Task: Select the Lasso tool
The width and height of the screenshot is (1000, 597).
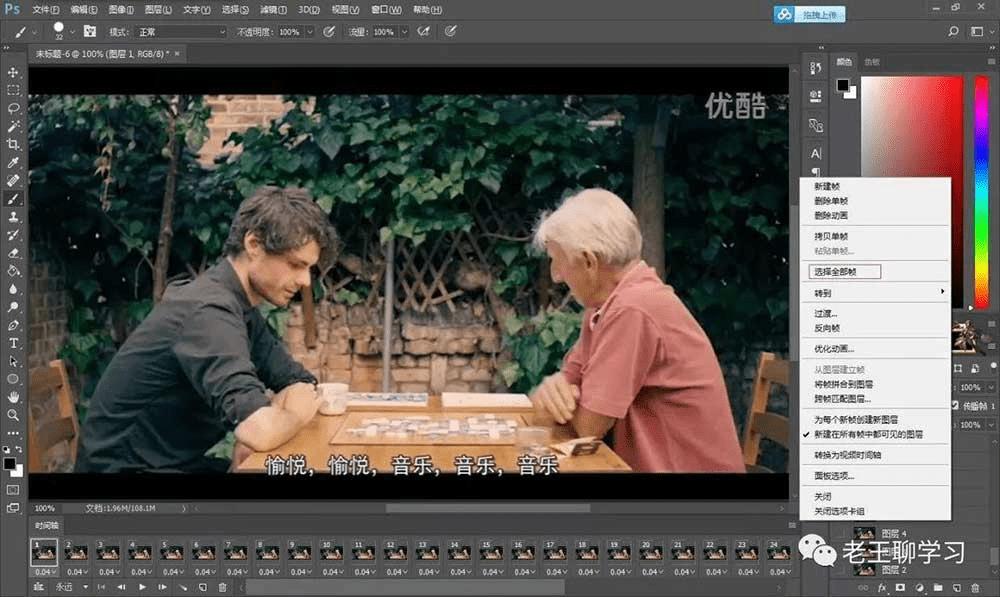Action: pos(13,108)
